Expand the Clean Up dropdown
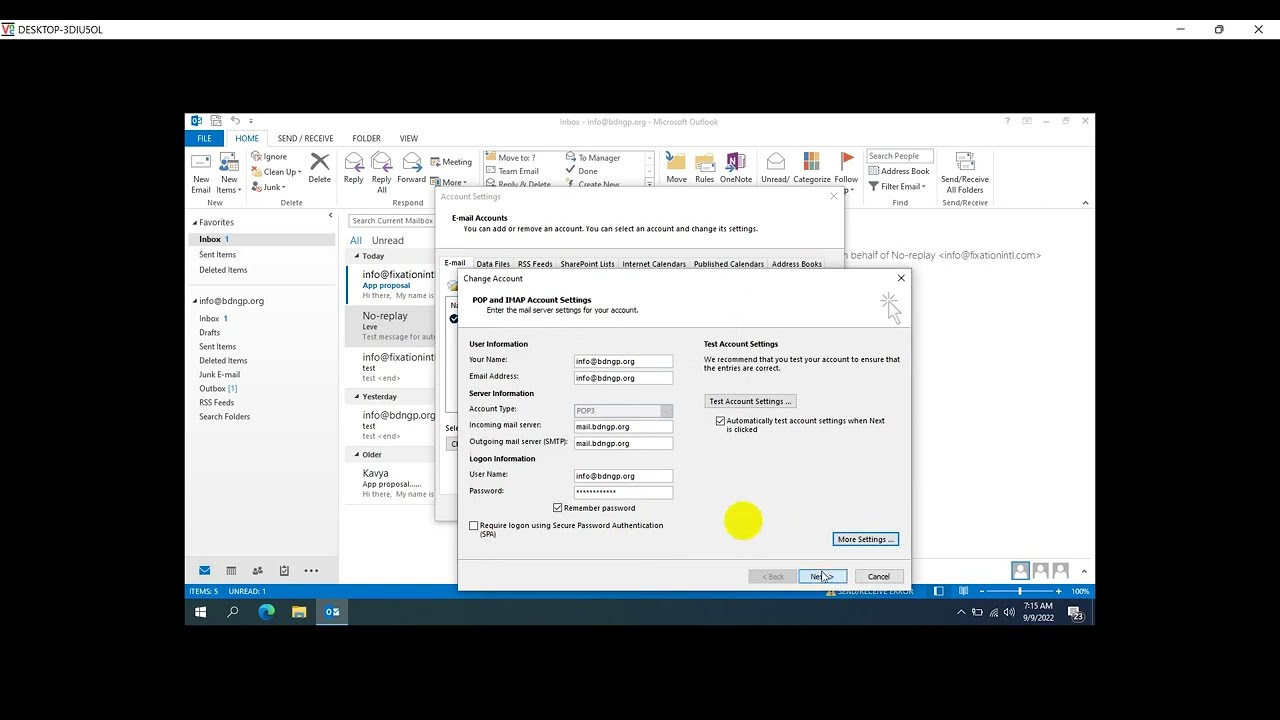 point(276,172)
